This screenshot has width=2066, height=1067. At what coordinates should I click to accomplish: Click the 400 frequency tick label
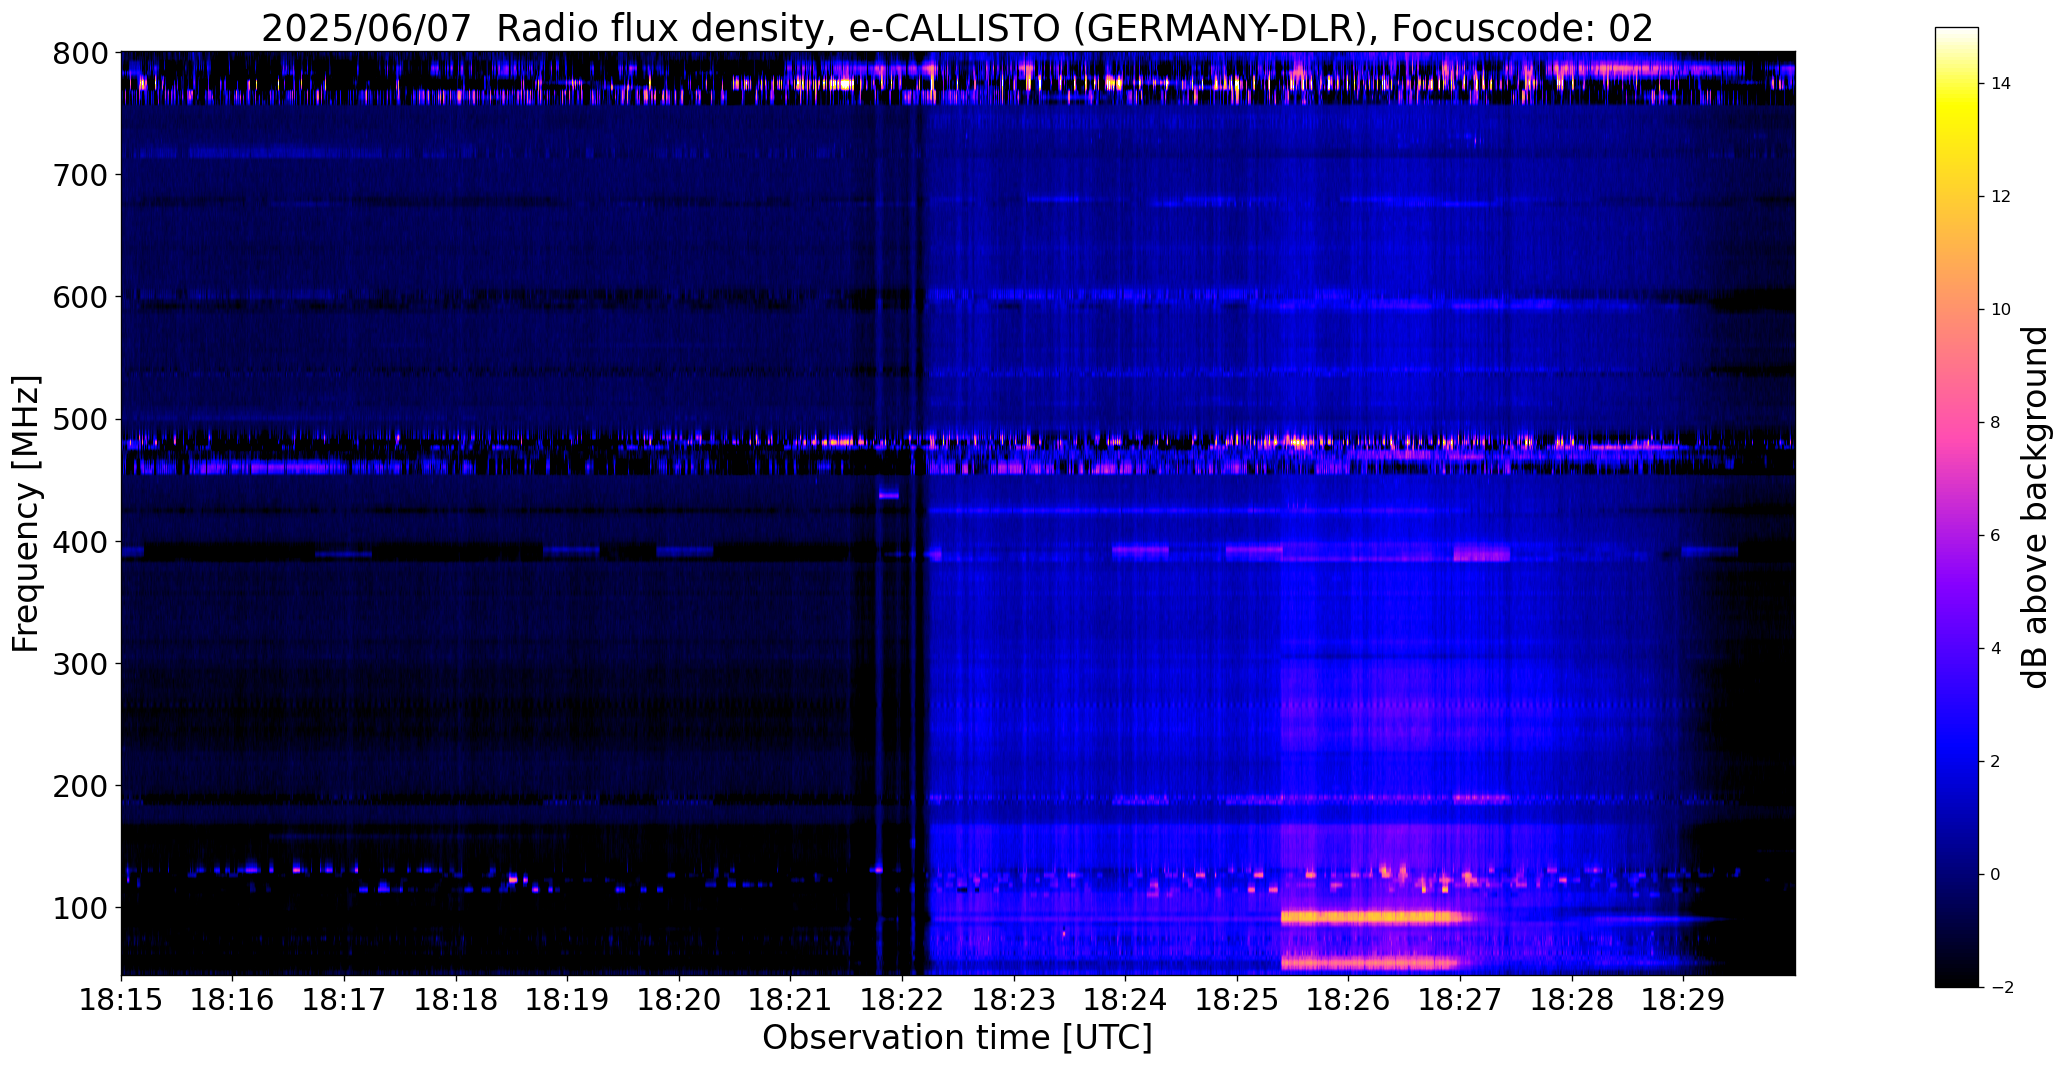coord(80,542)
